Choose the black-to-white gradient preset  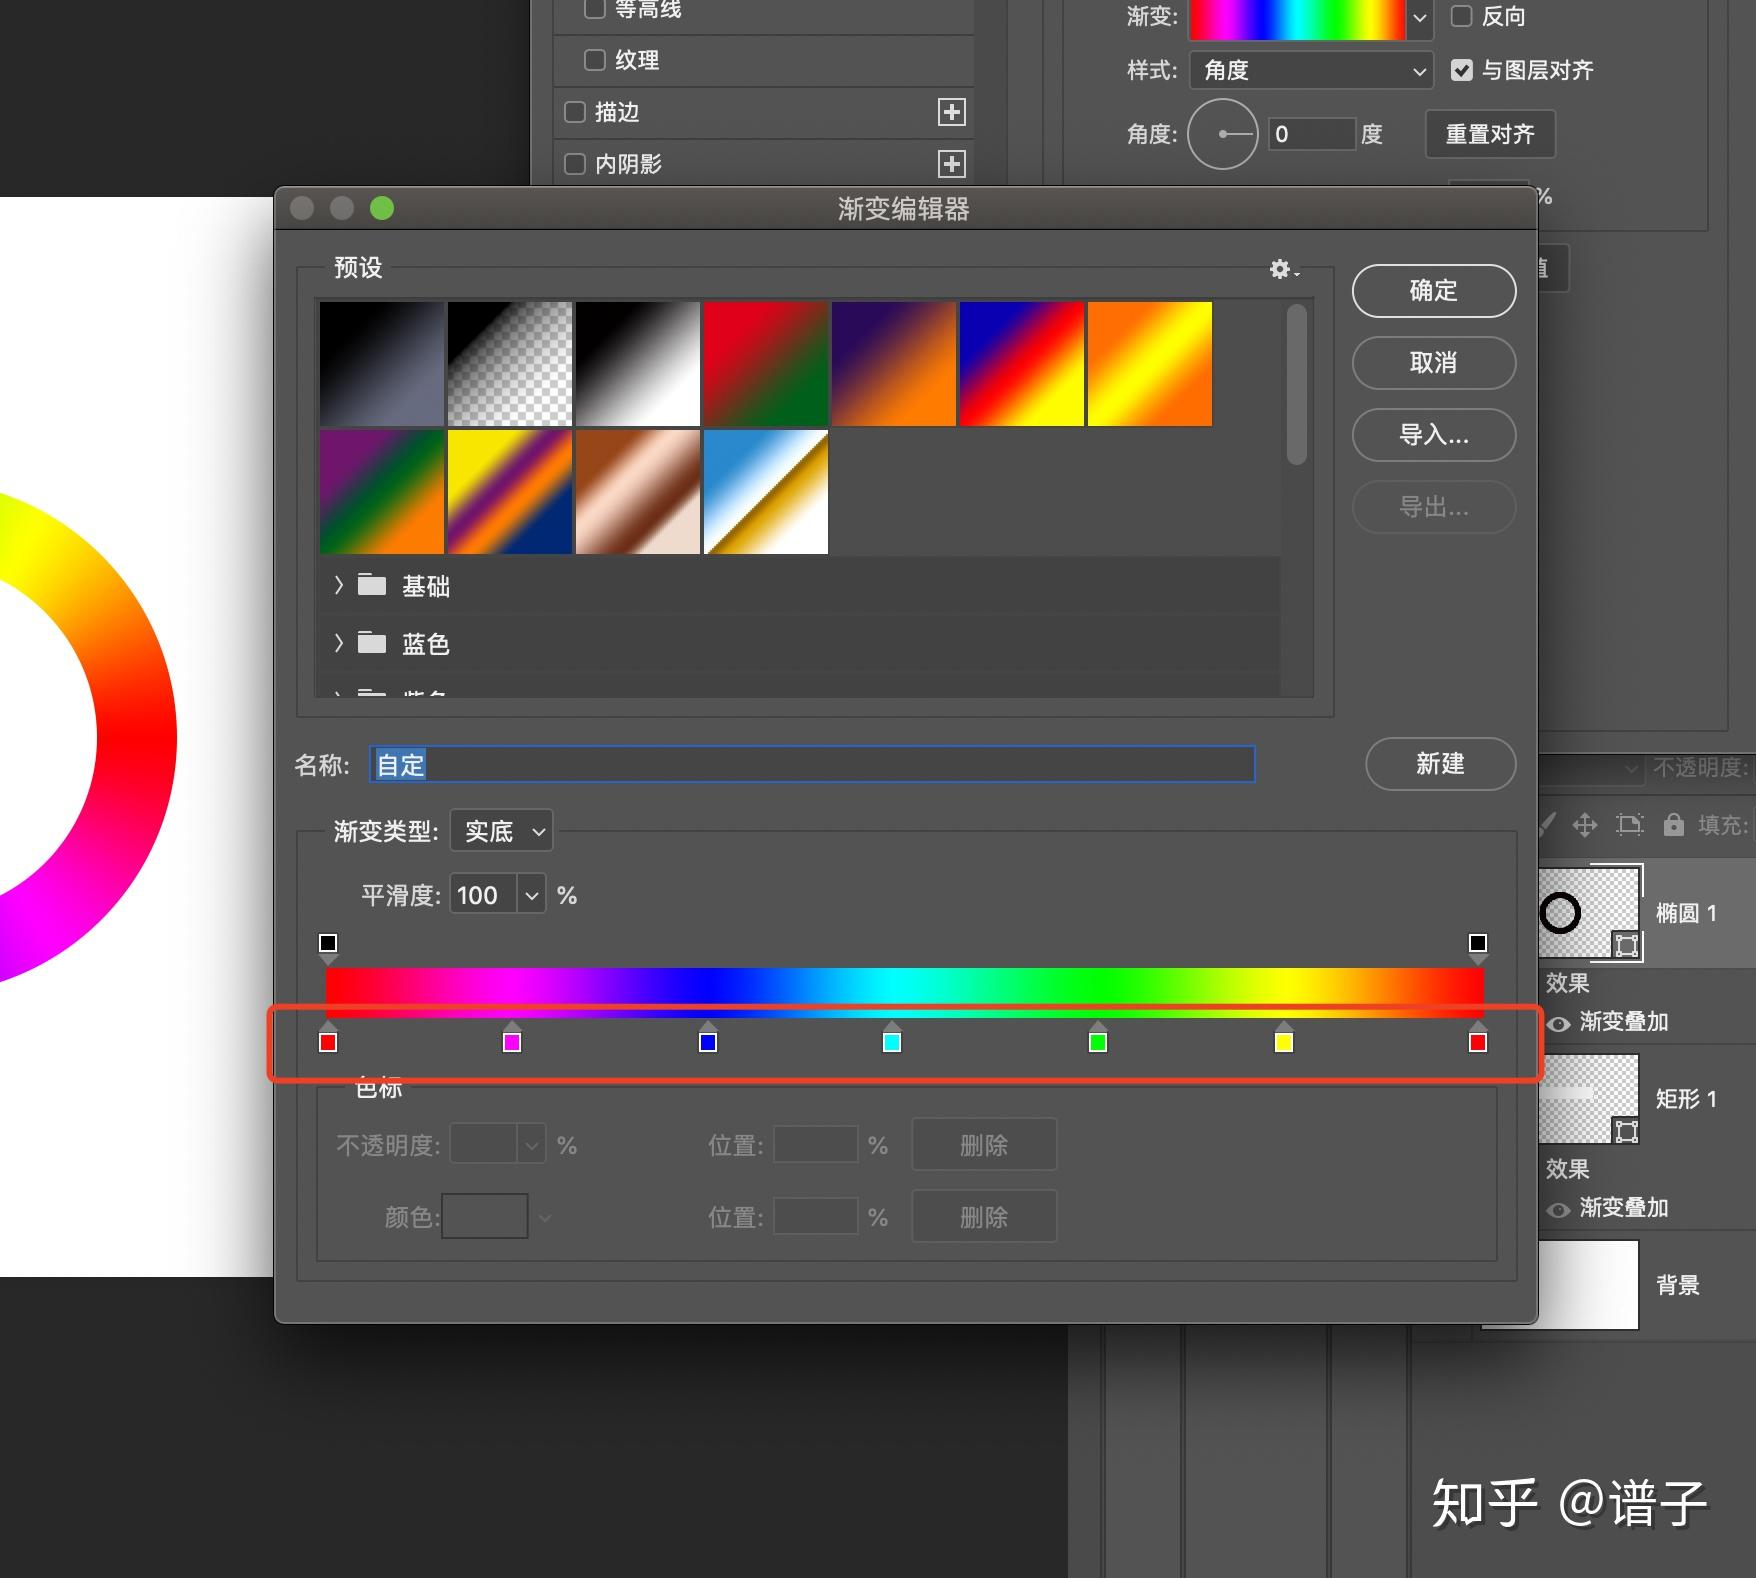[638, 364]
